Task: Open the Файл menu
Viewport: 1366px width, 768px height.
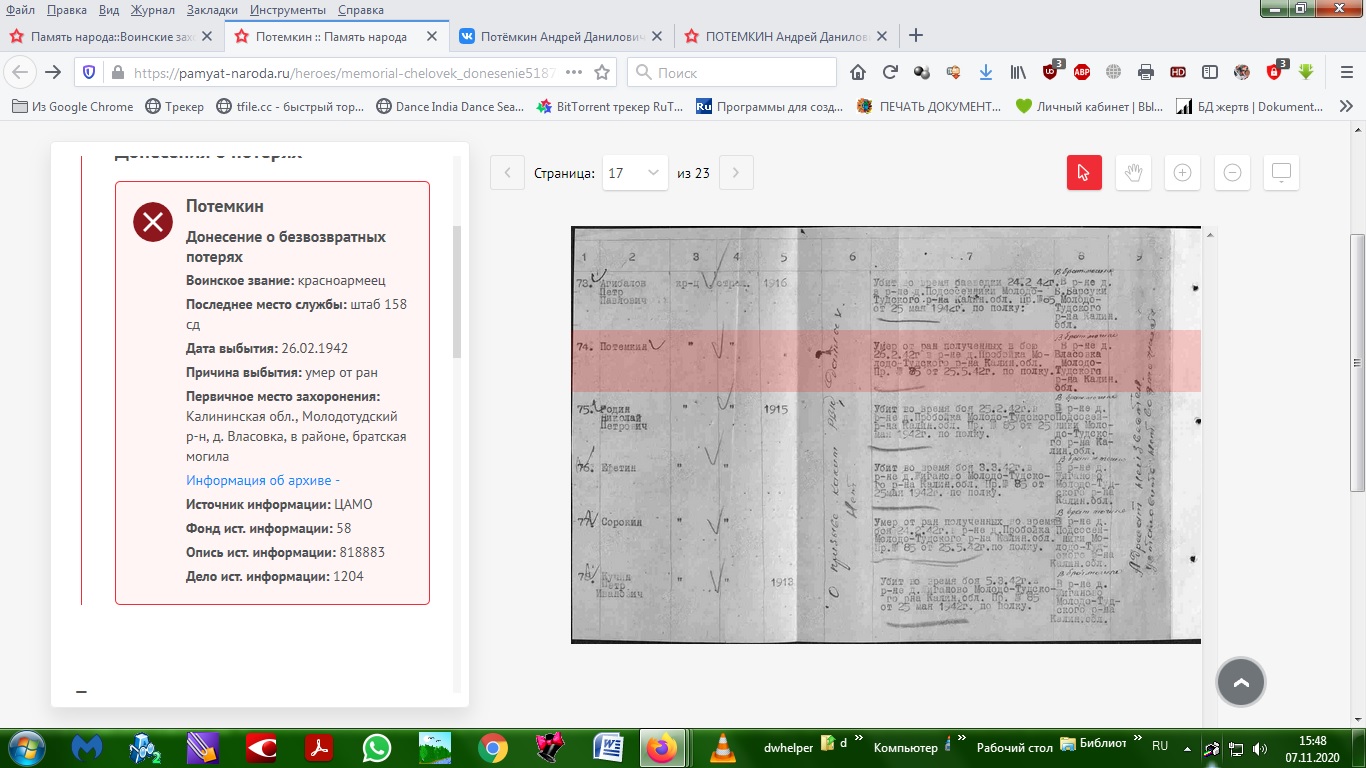Action: [x=20, y=10]
